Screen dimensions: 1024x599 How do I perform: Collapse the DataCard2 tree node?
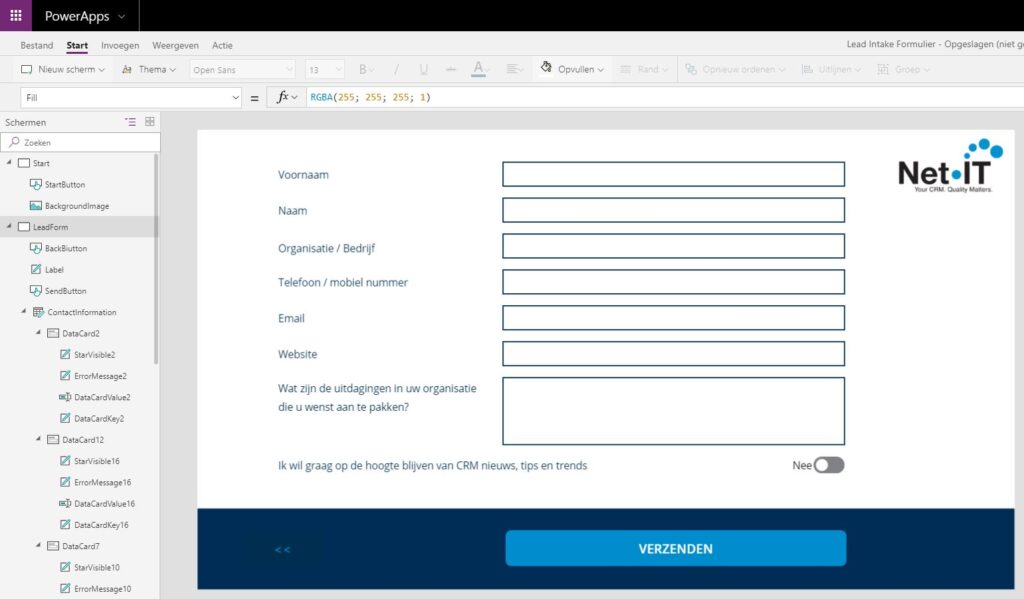pyautogui.click(x=38, y=333)
